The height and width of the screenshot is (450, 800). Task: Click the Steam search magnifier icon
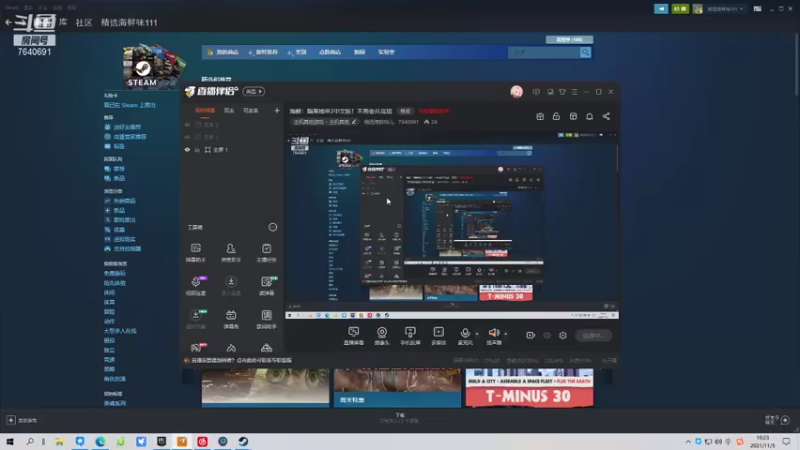tap(585, 52)
